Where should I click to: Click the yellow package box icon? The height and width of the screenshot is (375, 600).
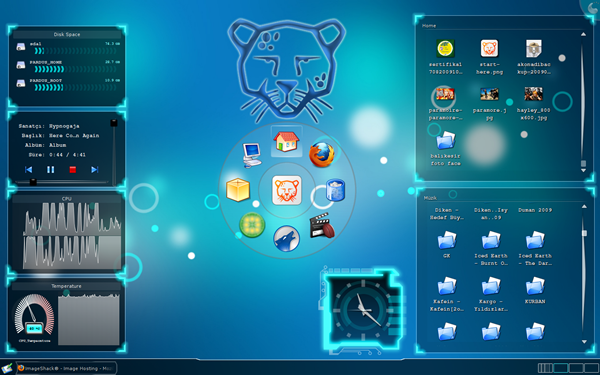coord(238,190)
